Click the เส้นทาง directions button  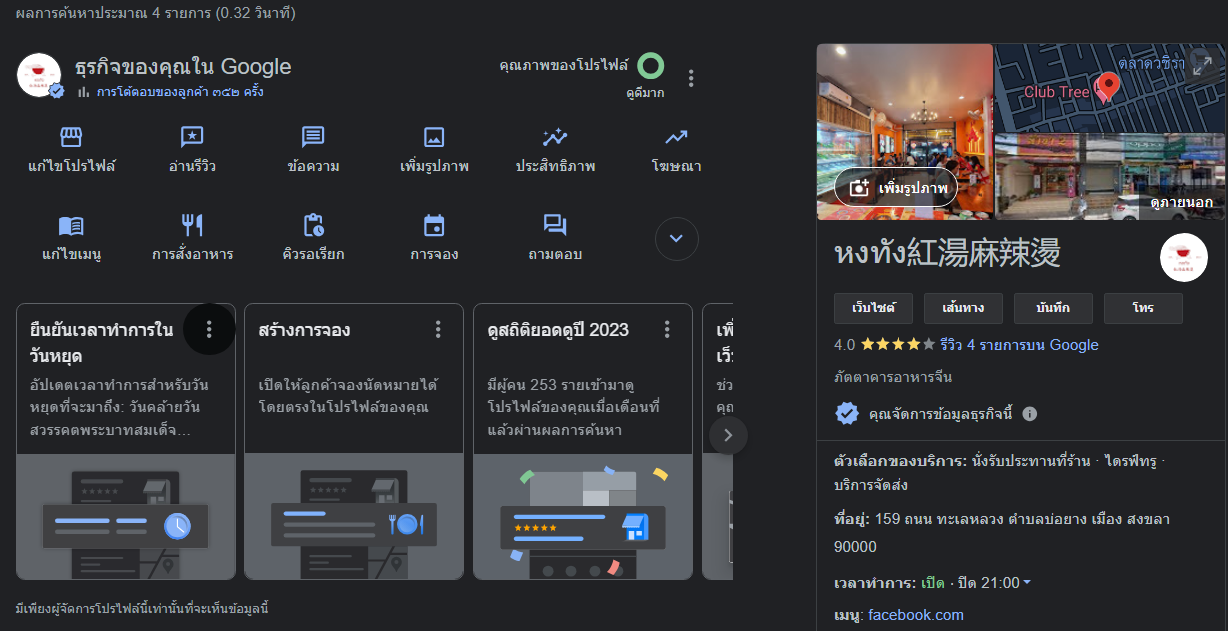coord(964,308)
